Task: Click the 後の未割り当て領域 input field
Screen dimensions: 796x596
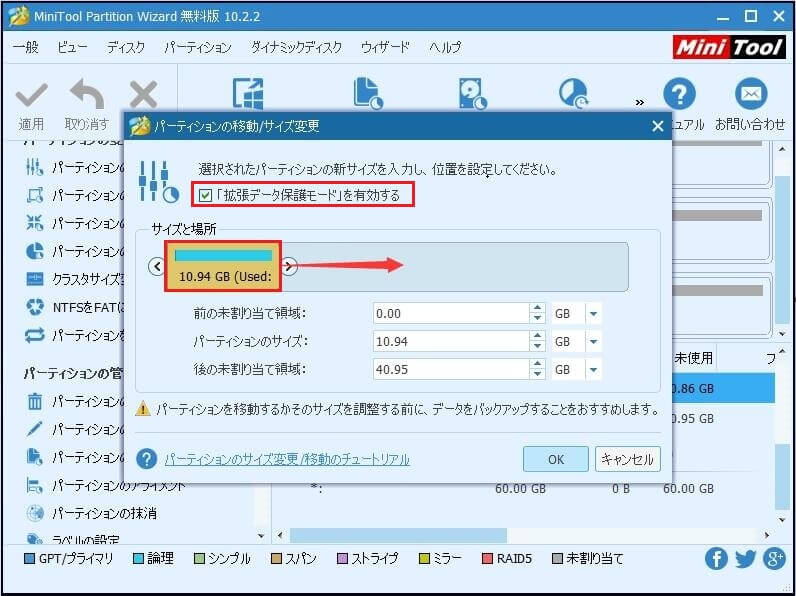Action: coord(451,370)
